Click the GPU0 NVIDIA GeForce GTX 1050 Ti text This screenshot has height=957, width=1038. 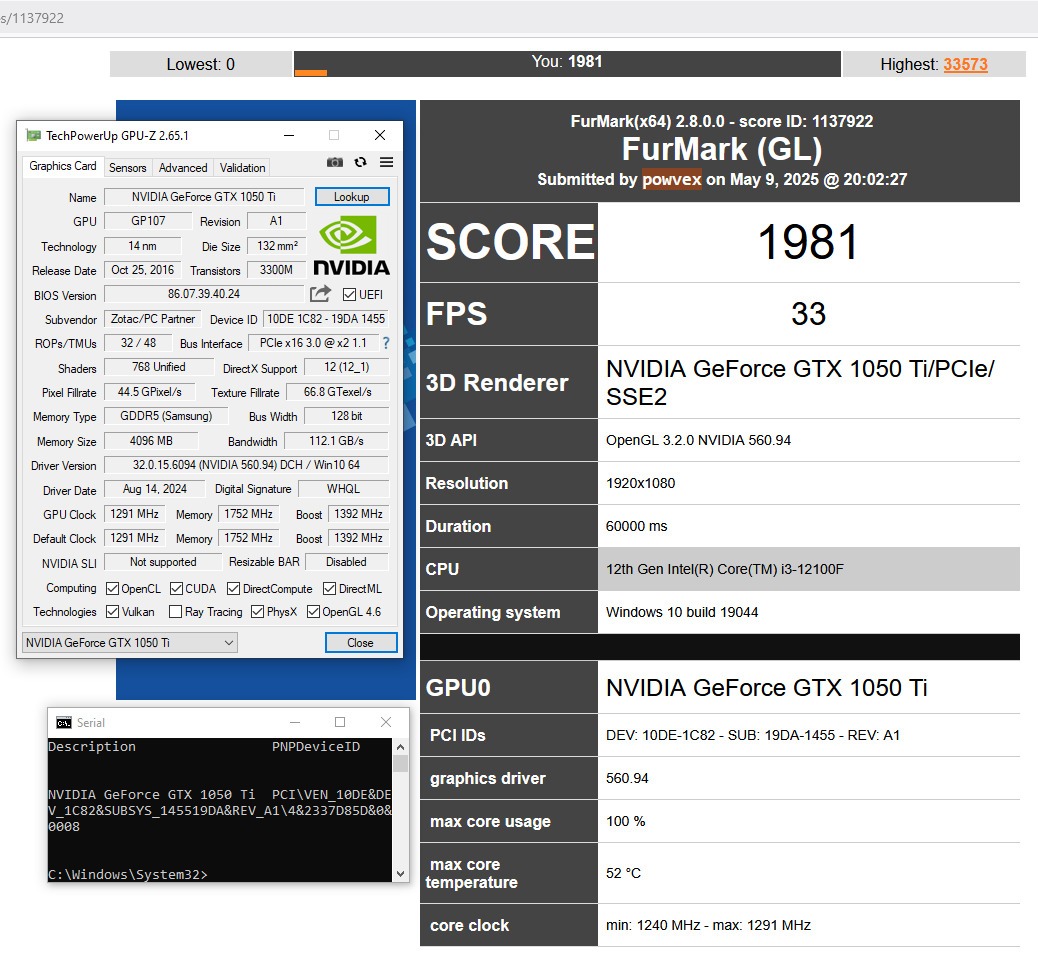point(767,688)
